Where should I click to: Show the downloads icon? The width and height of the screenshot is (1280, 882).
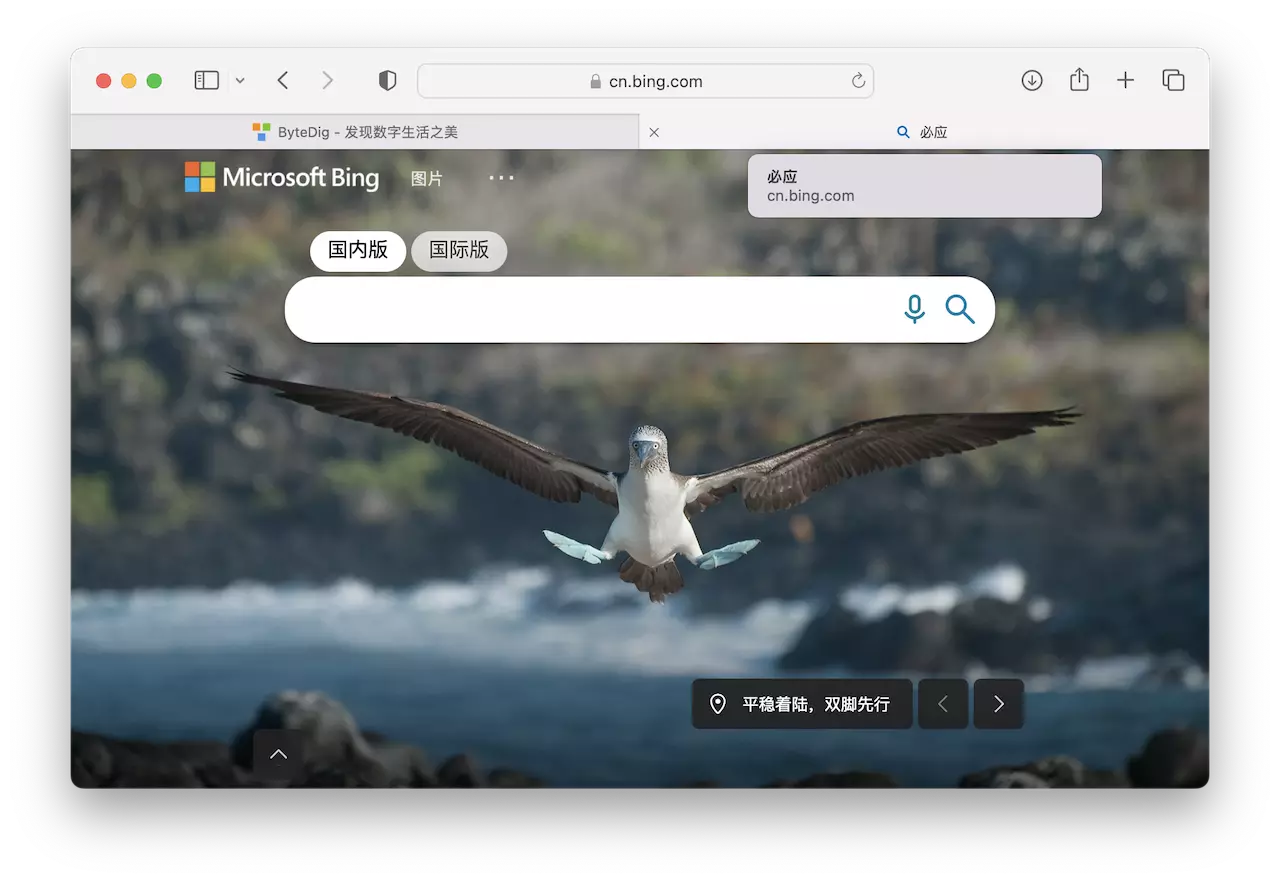(x=1032, y=81)
